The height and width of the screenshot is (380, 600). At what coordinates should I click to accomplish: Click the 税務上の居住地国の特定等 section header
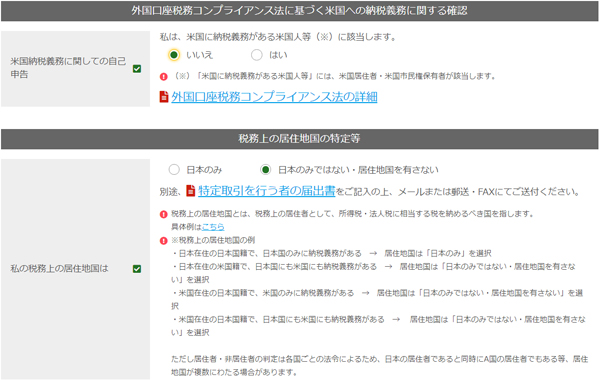(x=300, y=139)
